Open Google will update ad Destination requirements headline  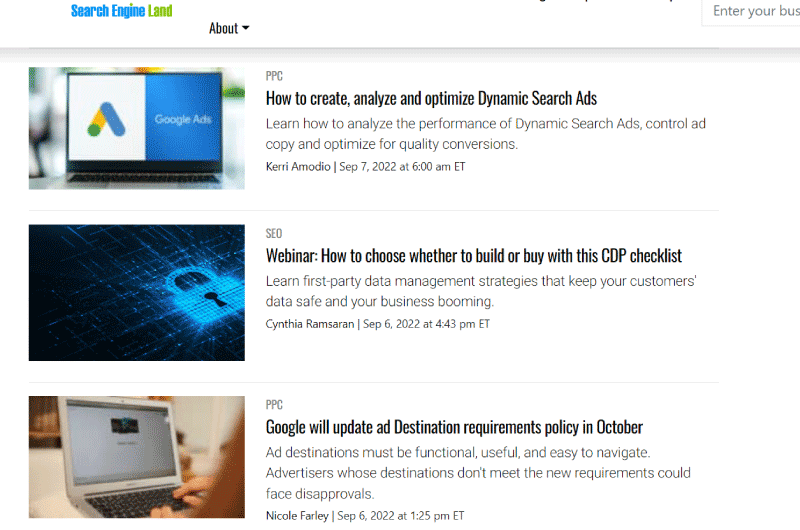pos(454,427)
